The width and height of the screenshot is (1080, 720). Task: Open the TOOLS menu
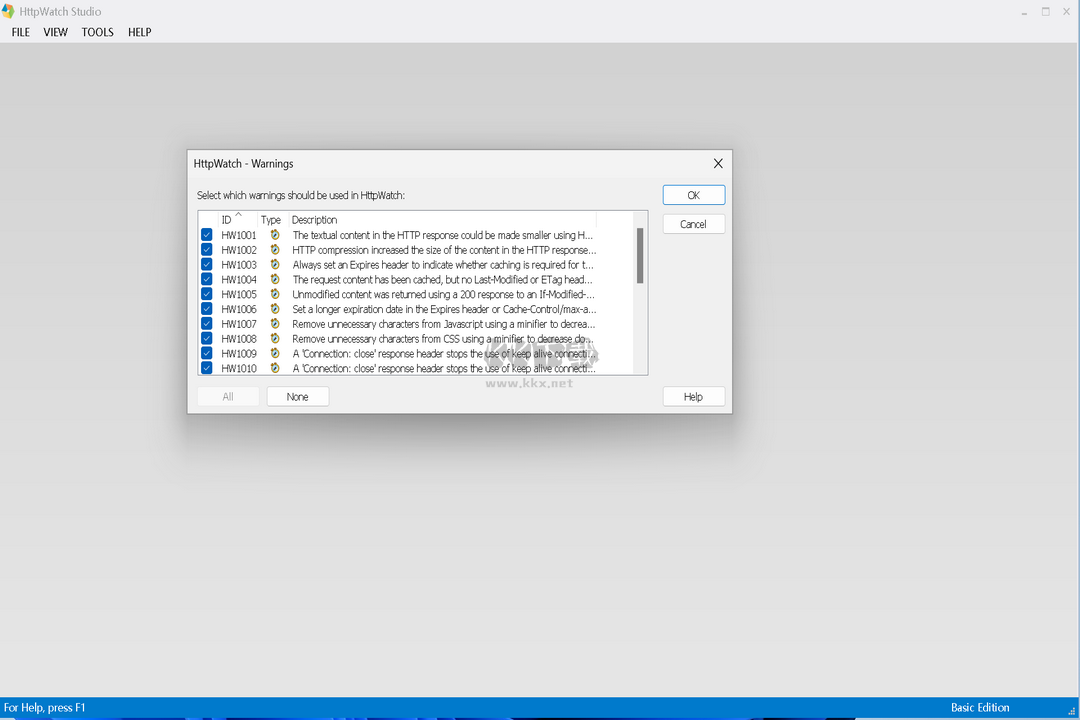[x=97, y=32]
